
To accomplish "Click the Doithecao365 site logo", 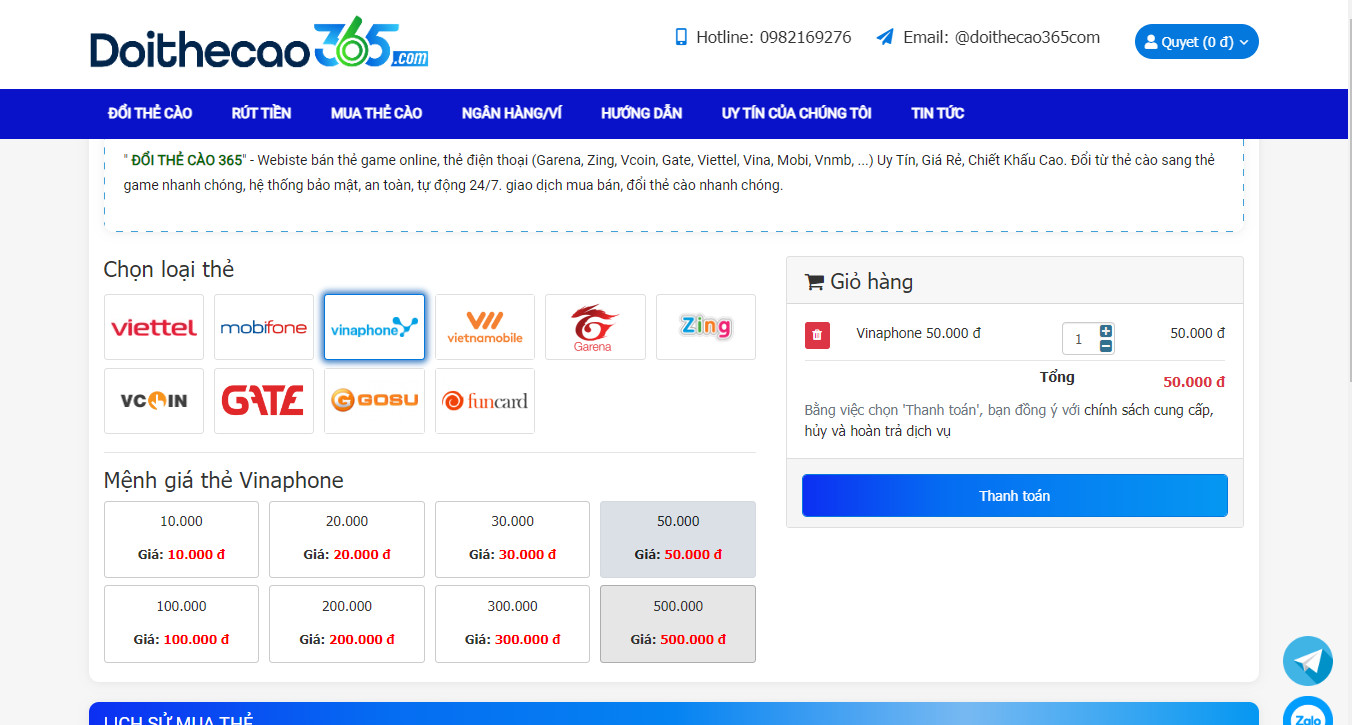I will [x=259, y=44].
